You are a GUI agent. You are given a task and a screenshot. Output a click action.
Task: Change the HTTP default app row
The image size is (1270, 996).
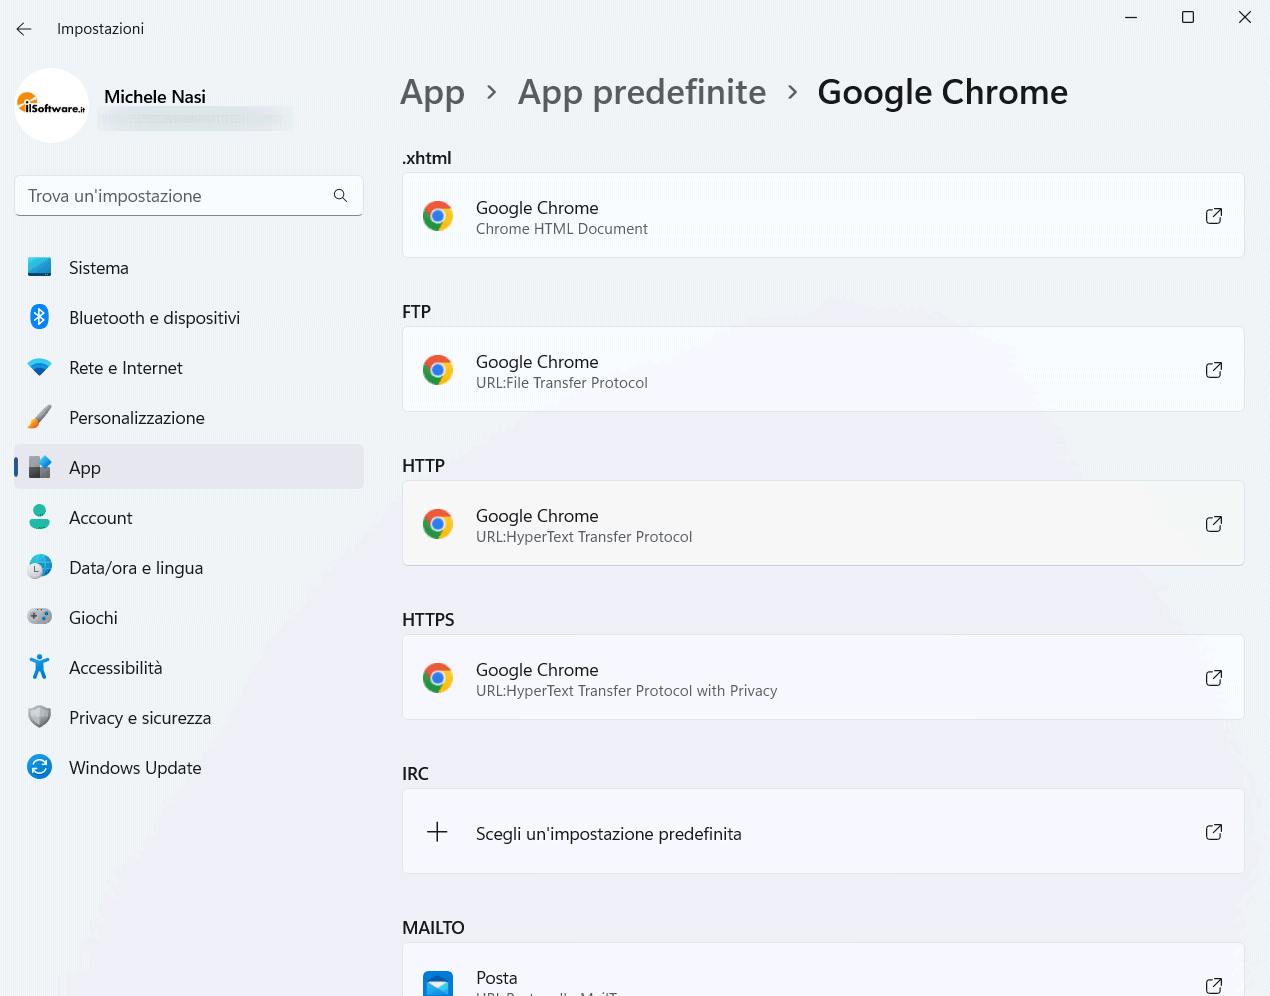823,524
